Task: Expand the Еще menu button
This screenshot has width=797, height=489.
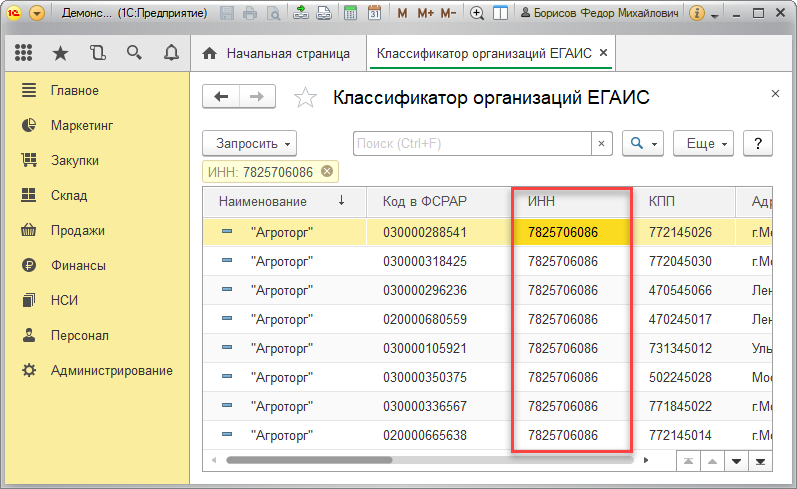Action: coord(703,144)
